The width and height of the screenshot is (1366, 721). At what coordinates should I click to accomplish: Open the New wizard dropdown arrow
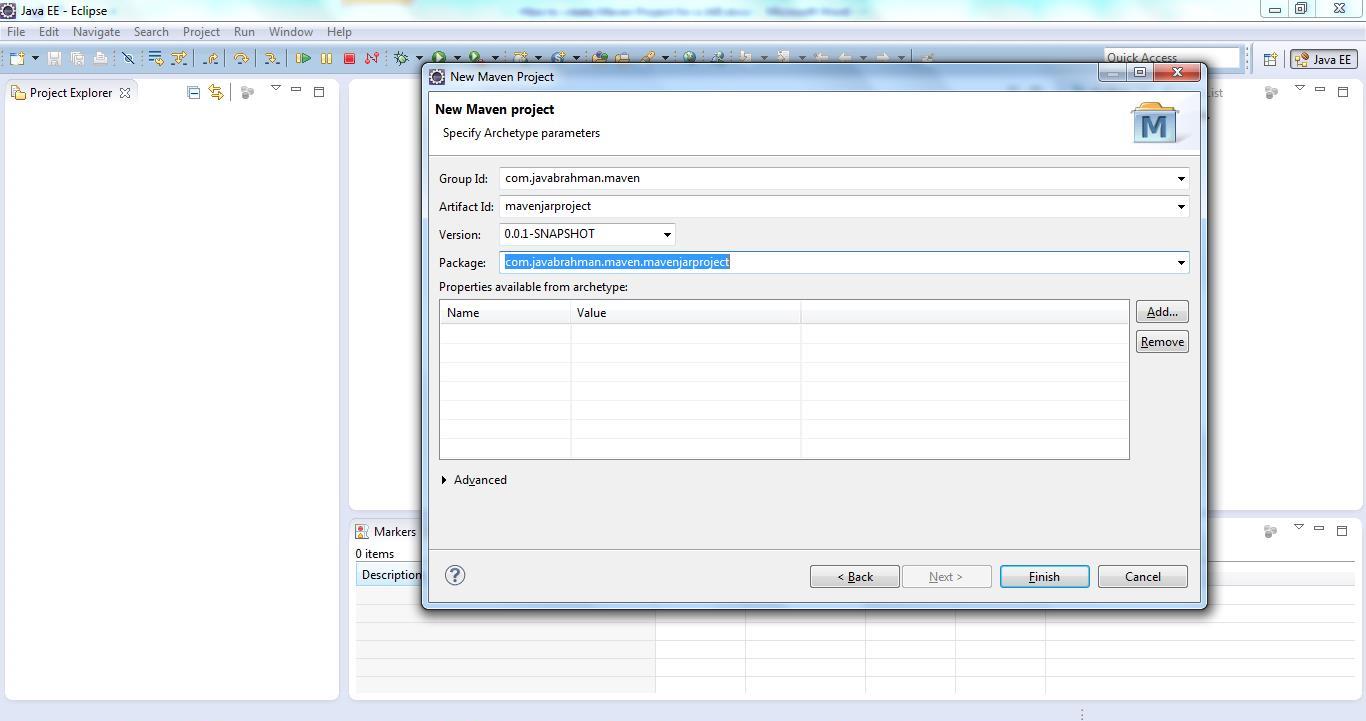click(35, 58)
